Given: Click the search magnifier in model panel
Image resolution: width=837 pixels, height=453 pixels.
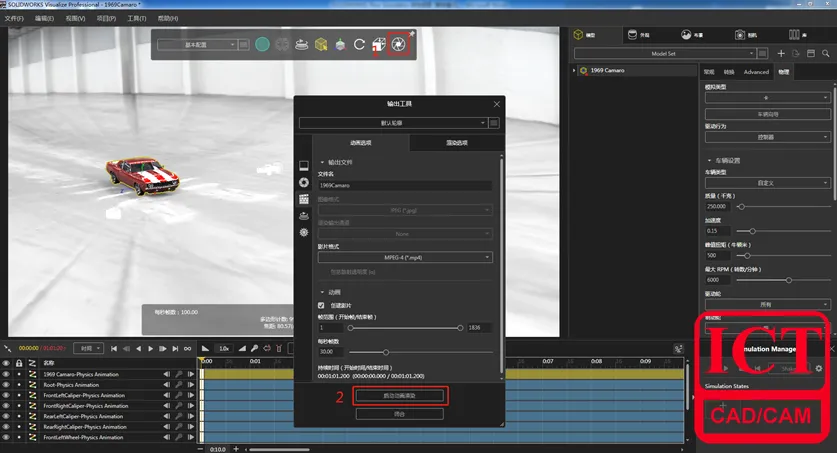Looking at the screenshot, I should 826,53.
